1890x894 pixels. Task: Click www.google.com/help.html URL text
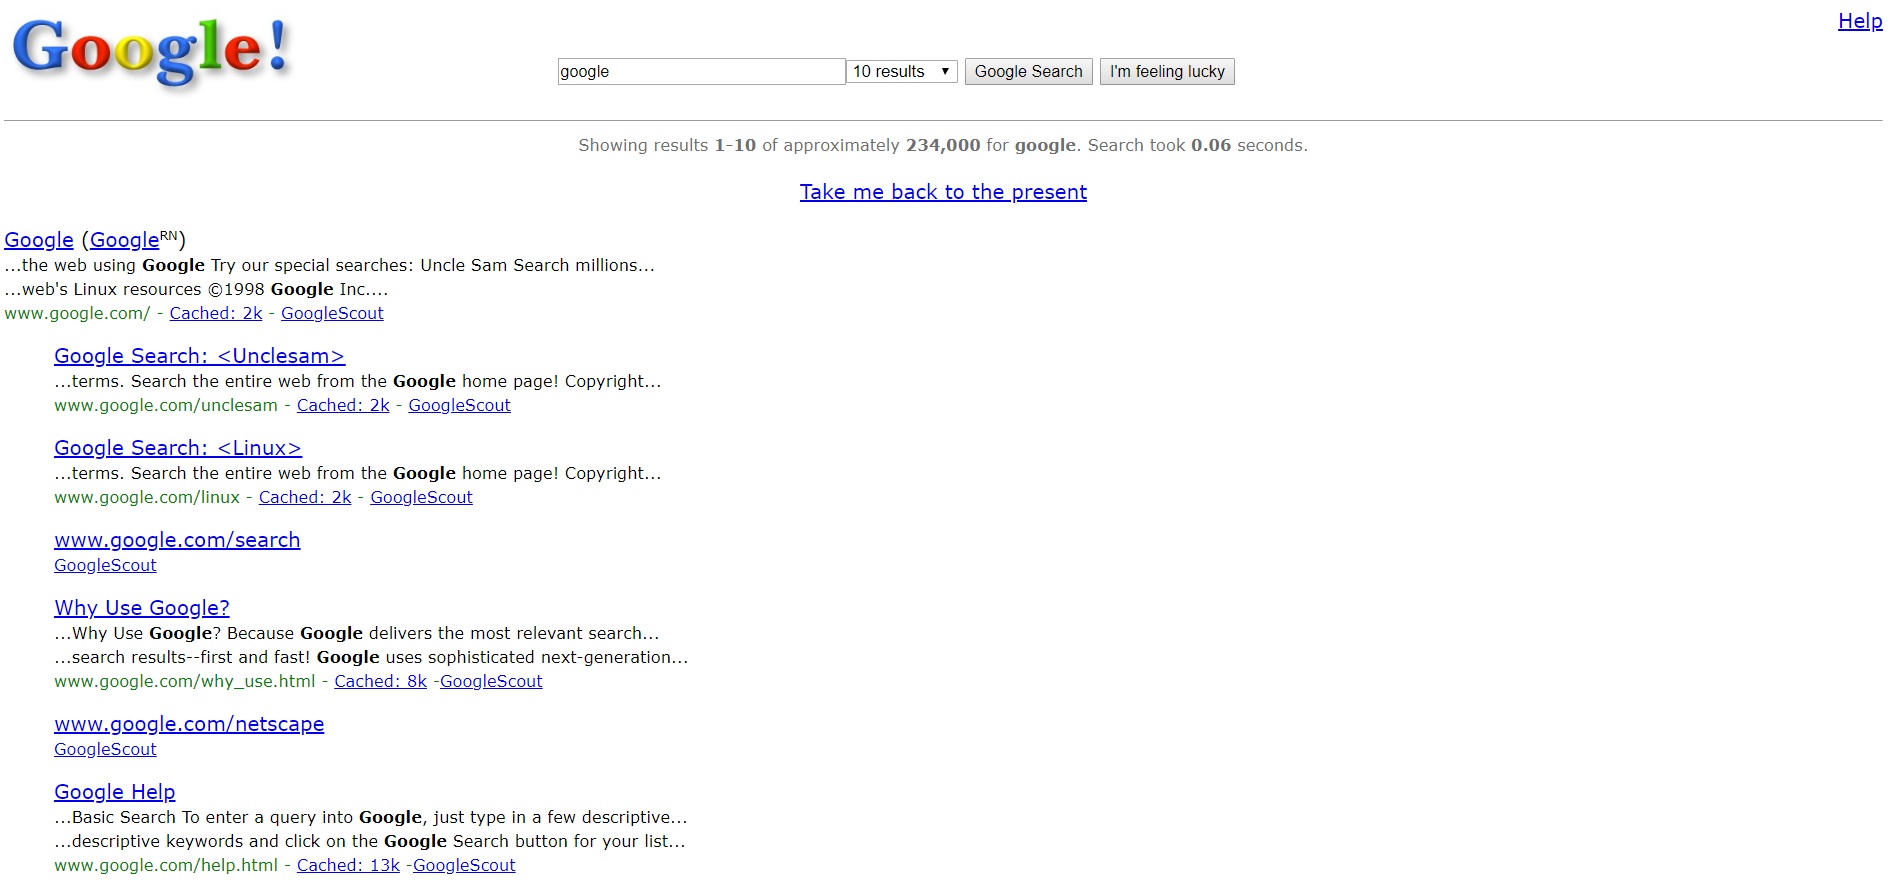tap(166, 865)
